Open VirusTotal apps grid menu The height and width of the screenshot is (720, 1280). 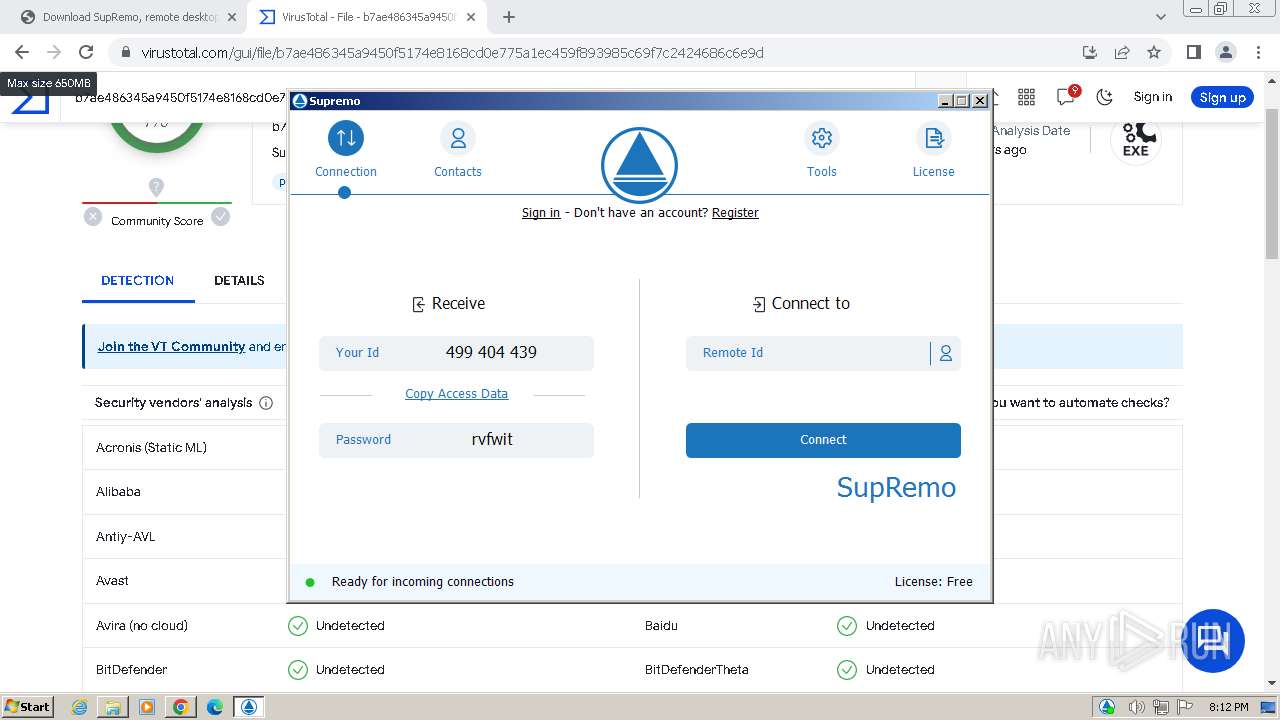pos(1026,97)
